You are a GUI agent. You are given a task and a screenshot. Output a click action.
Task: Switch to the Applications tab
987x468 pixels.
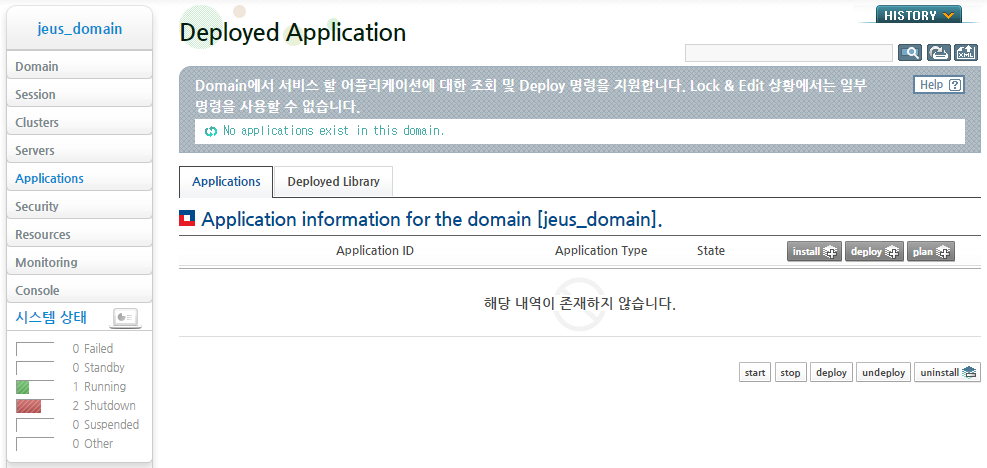point(226,182)
